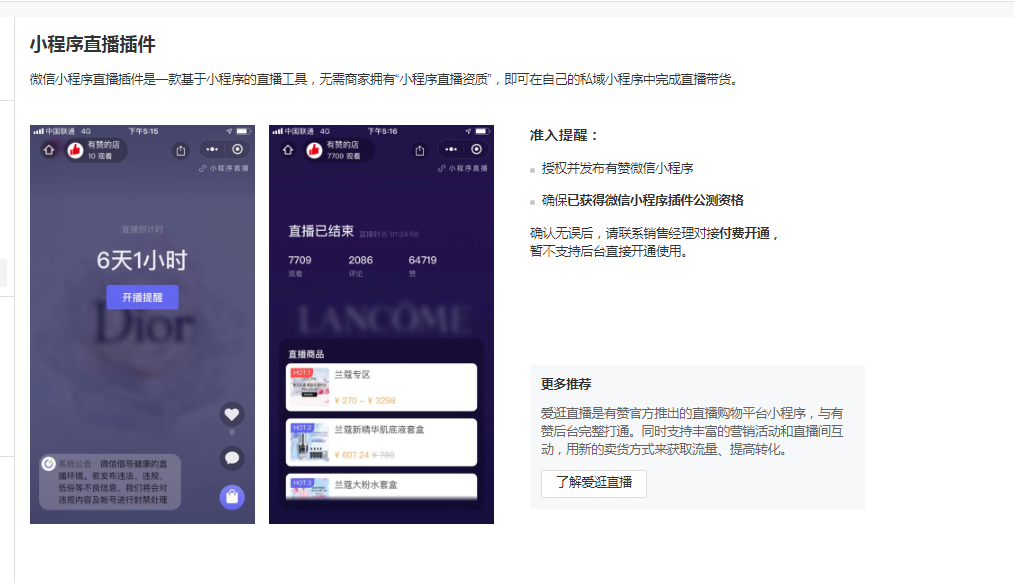1014x583 pixels.
Task: Click the home icon in first phone screenshot
Action: click(x=49, y=150)
